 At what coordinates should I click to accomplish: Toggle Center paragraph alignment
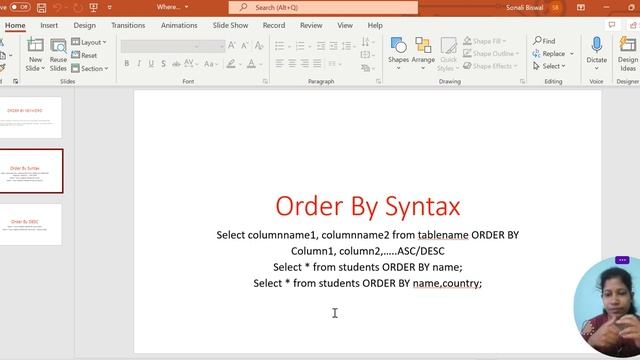(x=292, y=64)
